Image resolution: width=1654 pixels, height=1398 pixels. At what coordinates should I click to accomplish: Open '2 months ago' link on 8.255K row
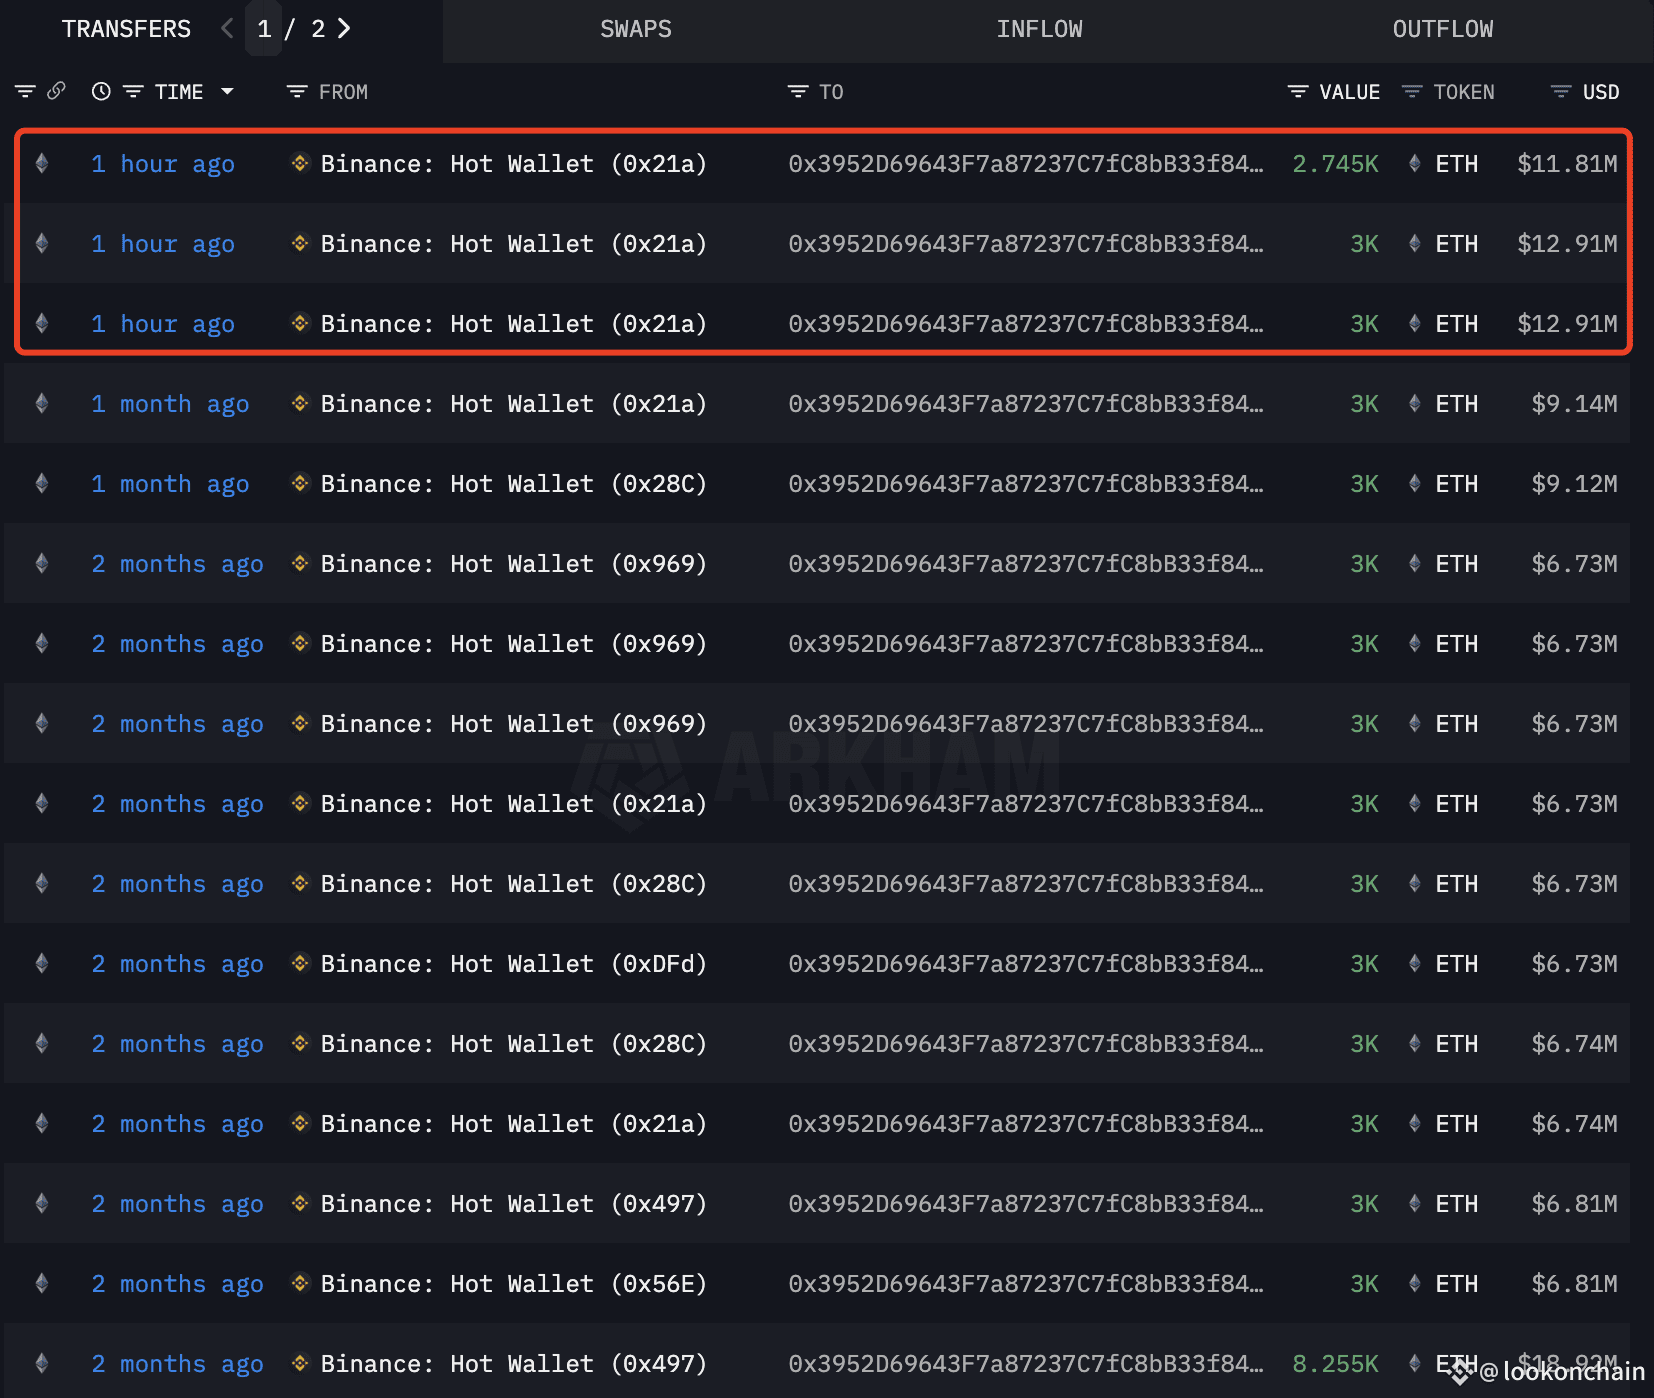click(x=177, y=1364)
